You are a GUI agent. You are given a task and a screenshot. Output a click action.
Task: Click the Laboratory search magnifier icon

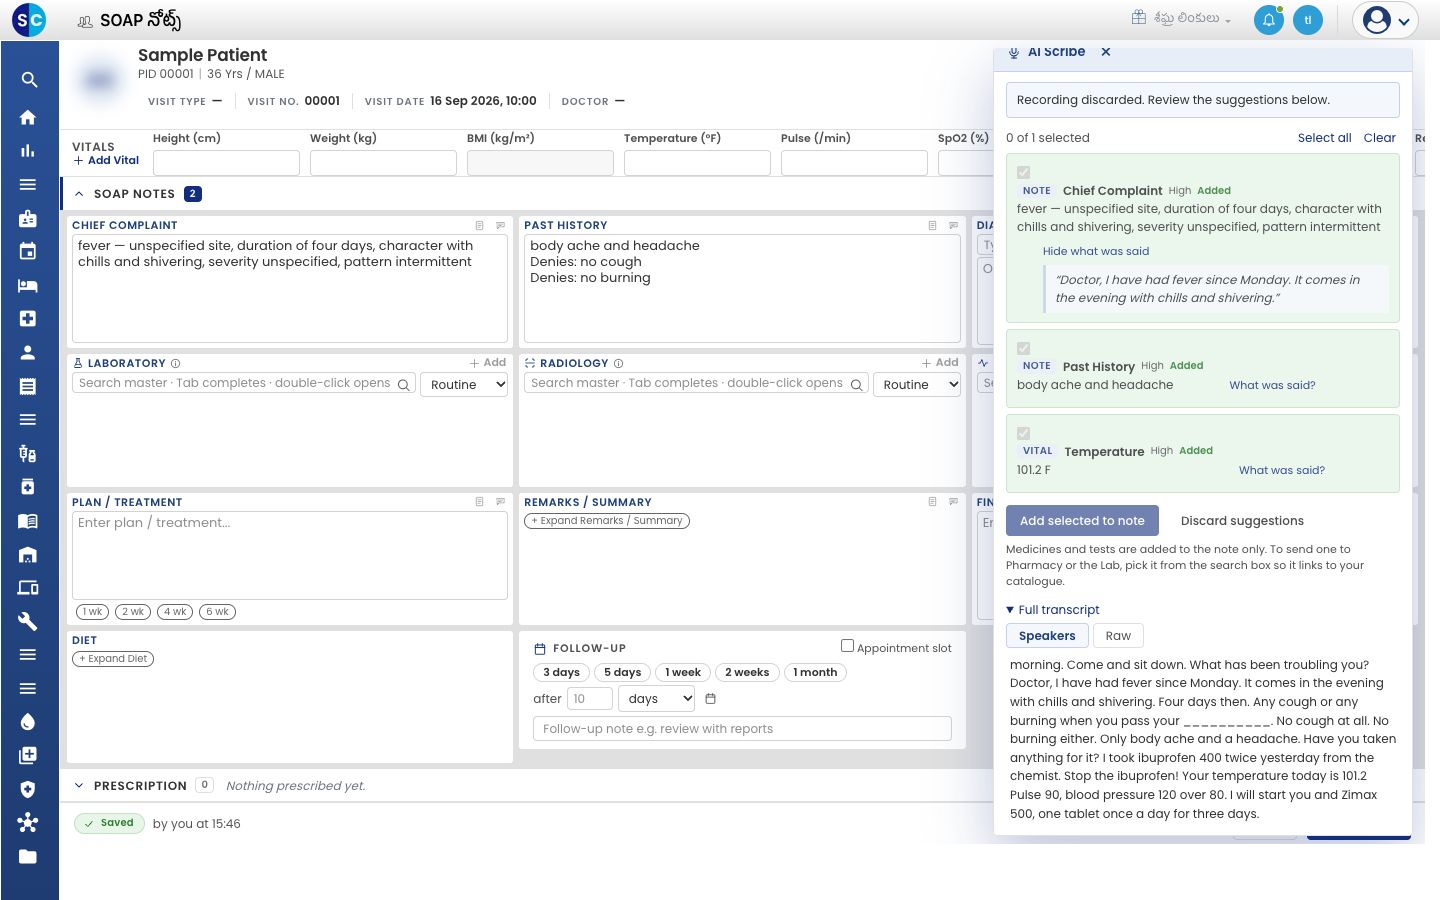tap(404, 385)
